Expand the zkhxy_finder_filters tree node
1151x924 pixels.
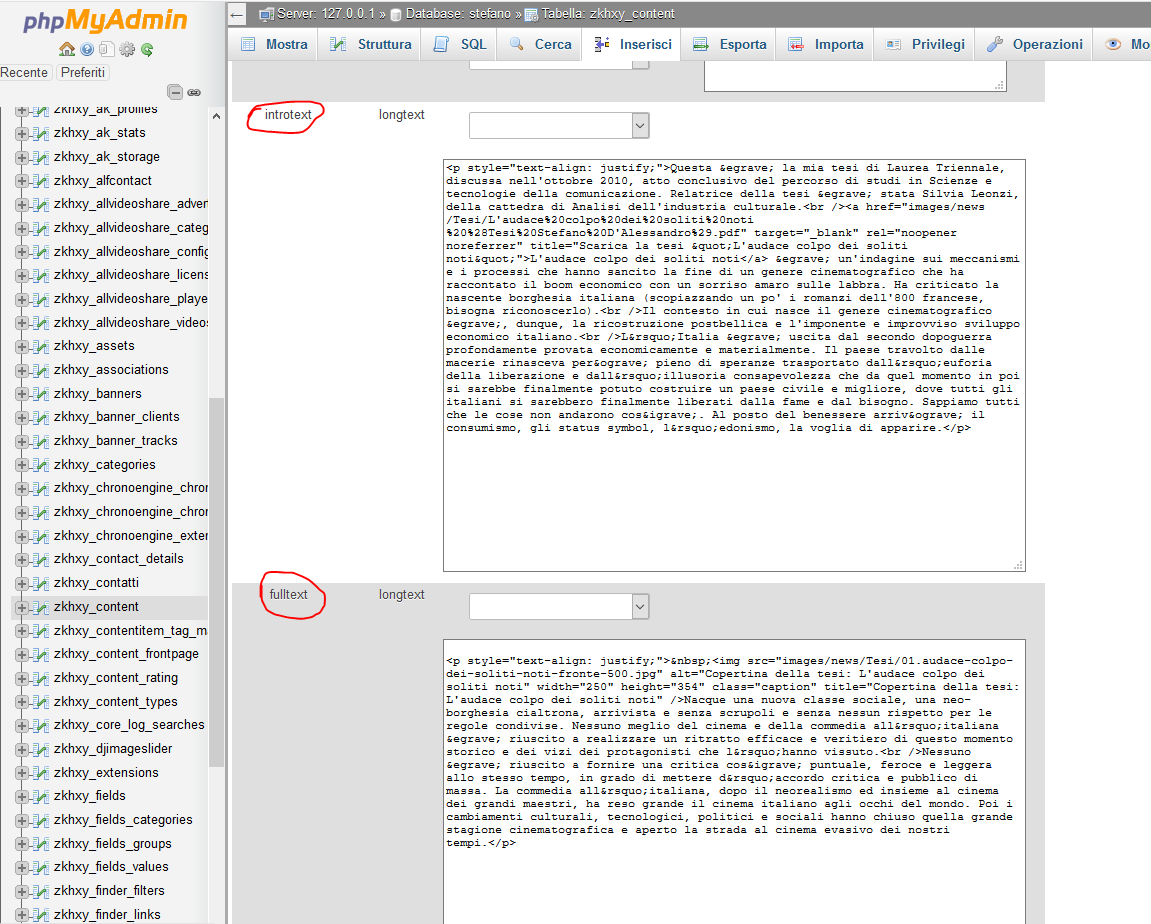(x=21, y=891)
